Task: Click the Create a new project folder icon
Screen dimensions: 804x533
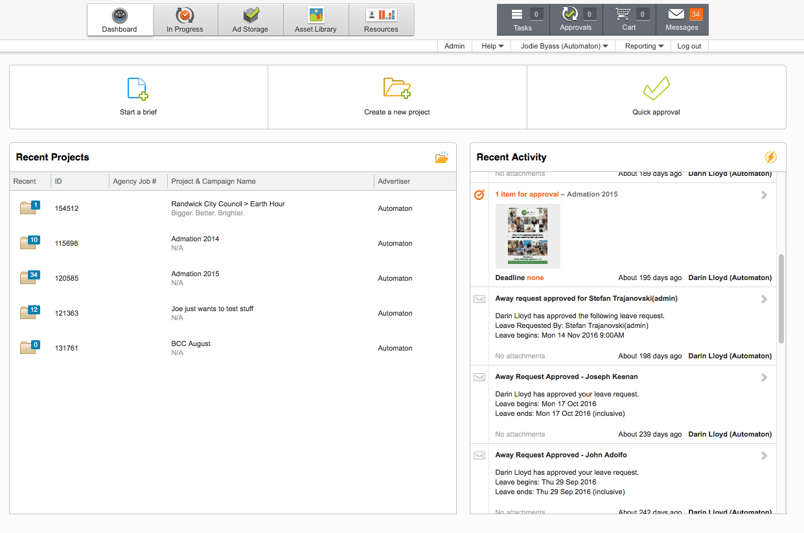Action: [x=397, y=88]
